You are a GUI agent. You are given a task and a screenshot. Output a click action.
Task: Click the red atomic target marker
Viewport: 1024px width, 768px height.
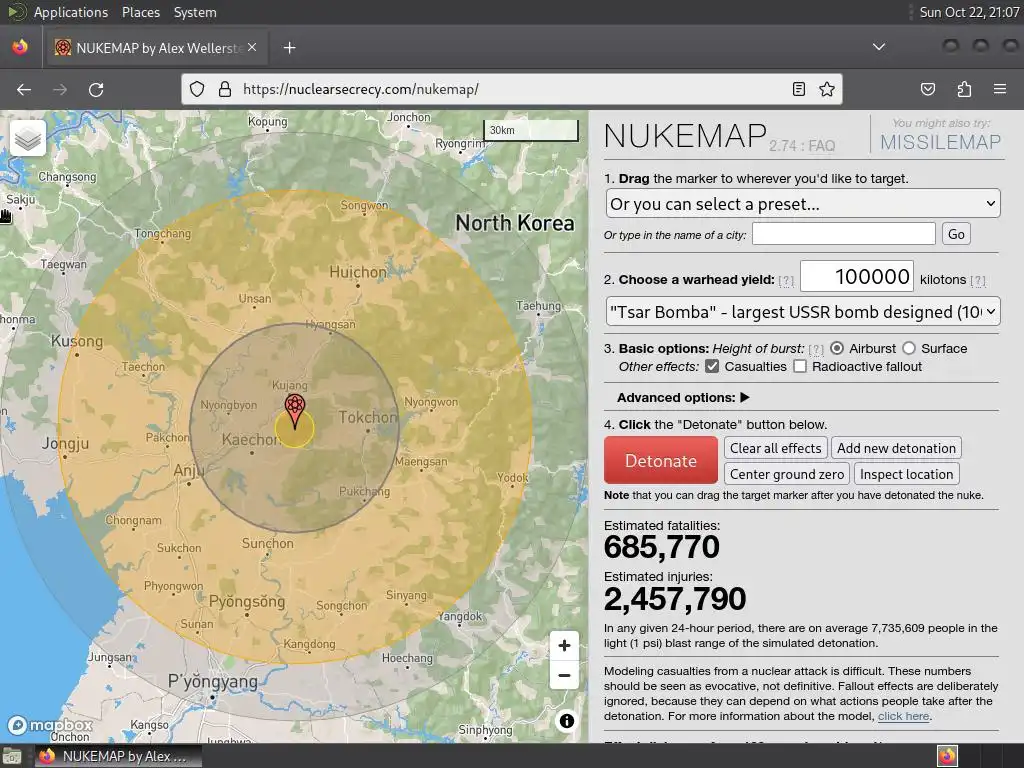point(295,411)
